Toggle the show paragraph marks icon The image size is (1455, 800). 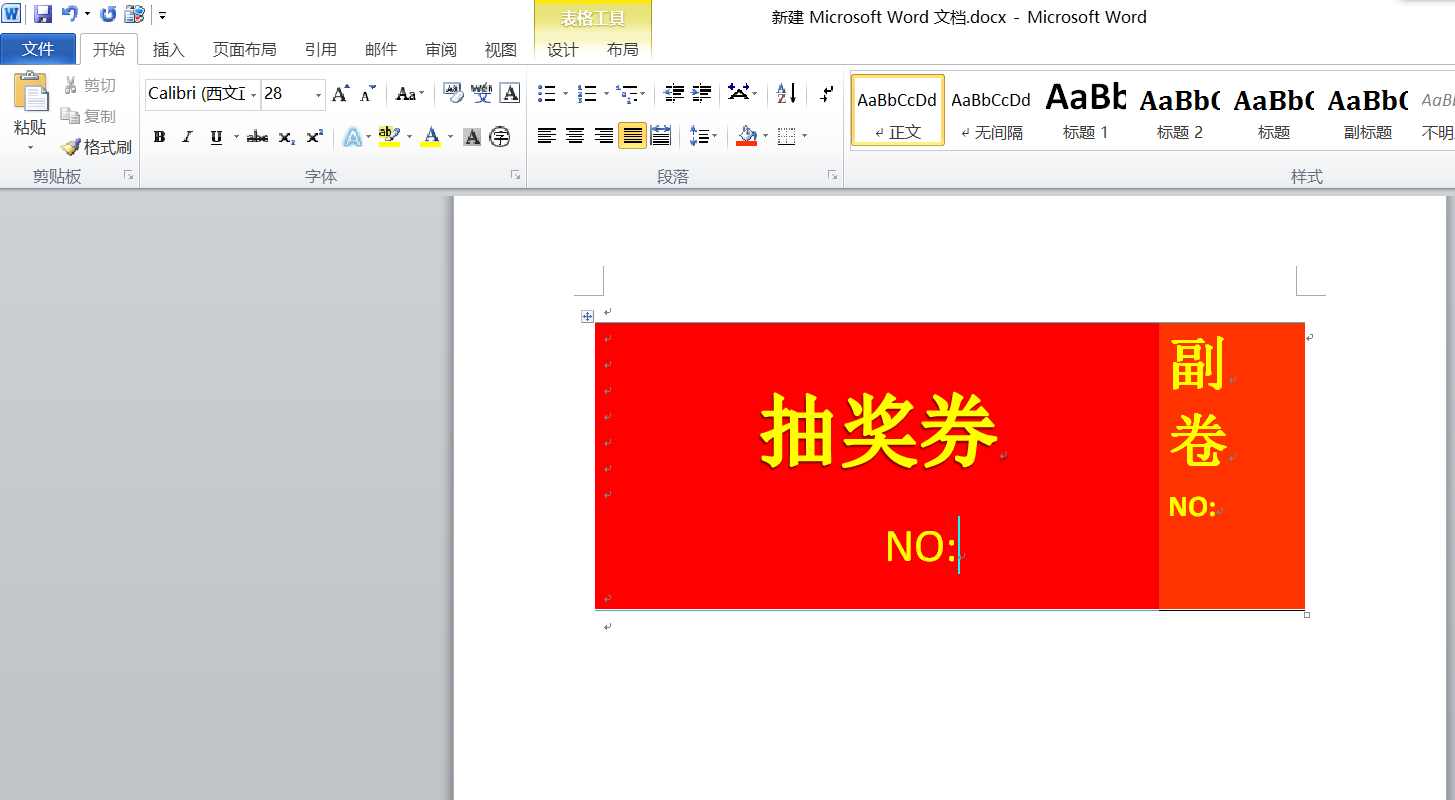point(826,94)
